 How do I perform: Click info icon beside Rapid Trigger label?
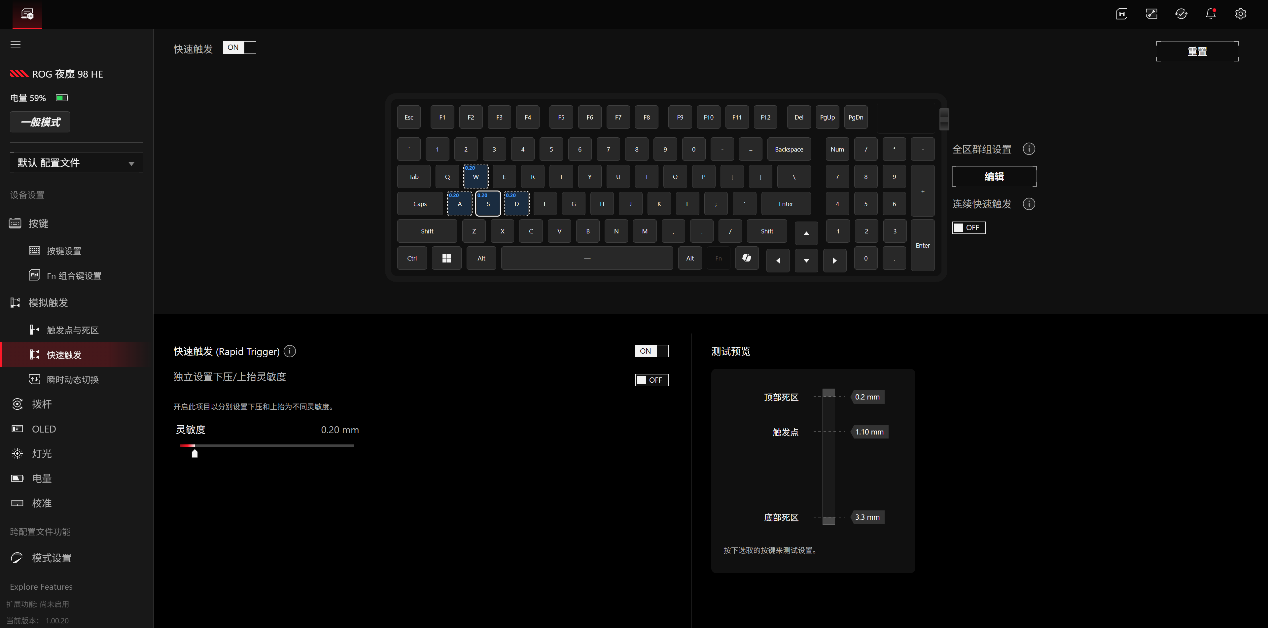pos(290,351)
